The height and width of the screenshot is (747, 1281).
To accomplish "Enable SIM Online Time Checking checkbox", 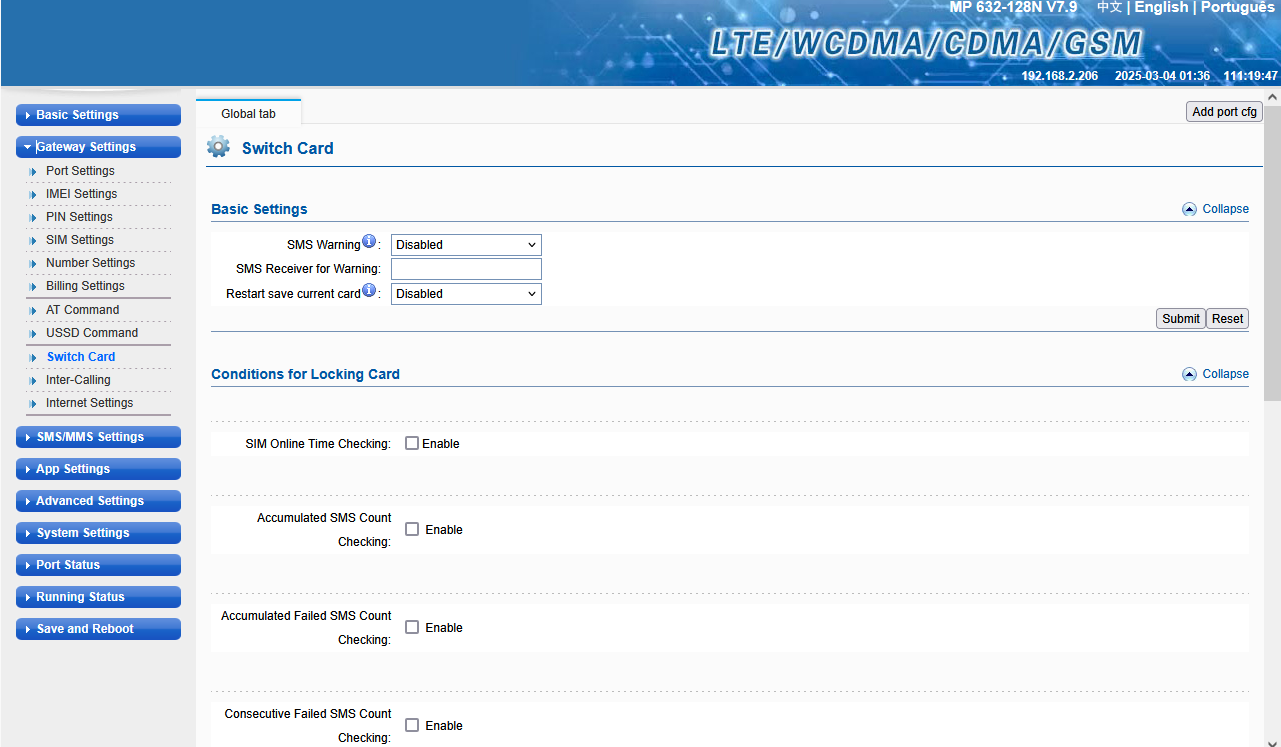I will pyautogui.click(x=412, y=443).
